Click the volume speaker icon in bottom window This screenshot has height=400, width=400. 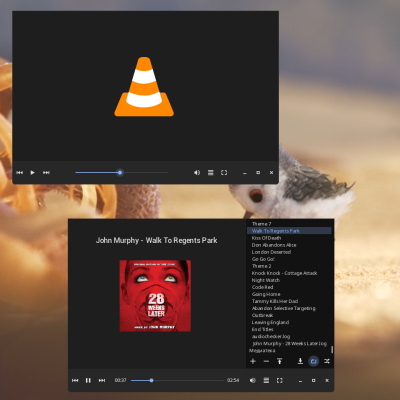click(x=253, y=380)
